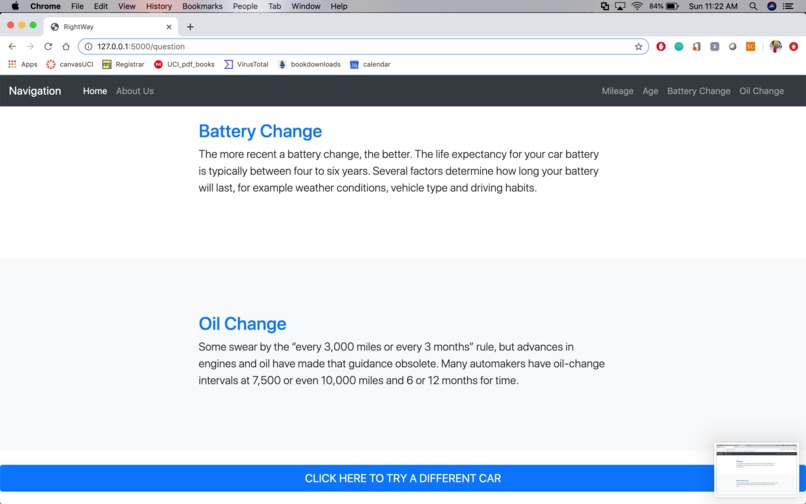Image resolution: width=806 pixels, height=504 pixels.
Task: Click the teal round extension icon
Action: (679, 46)
